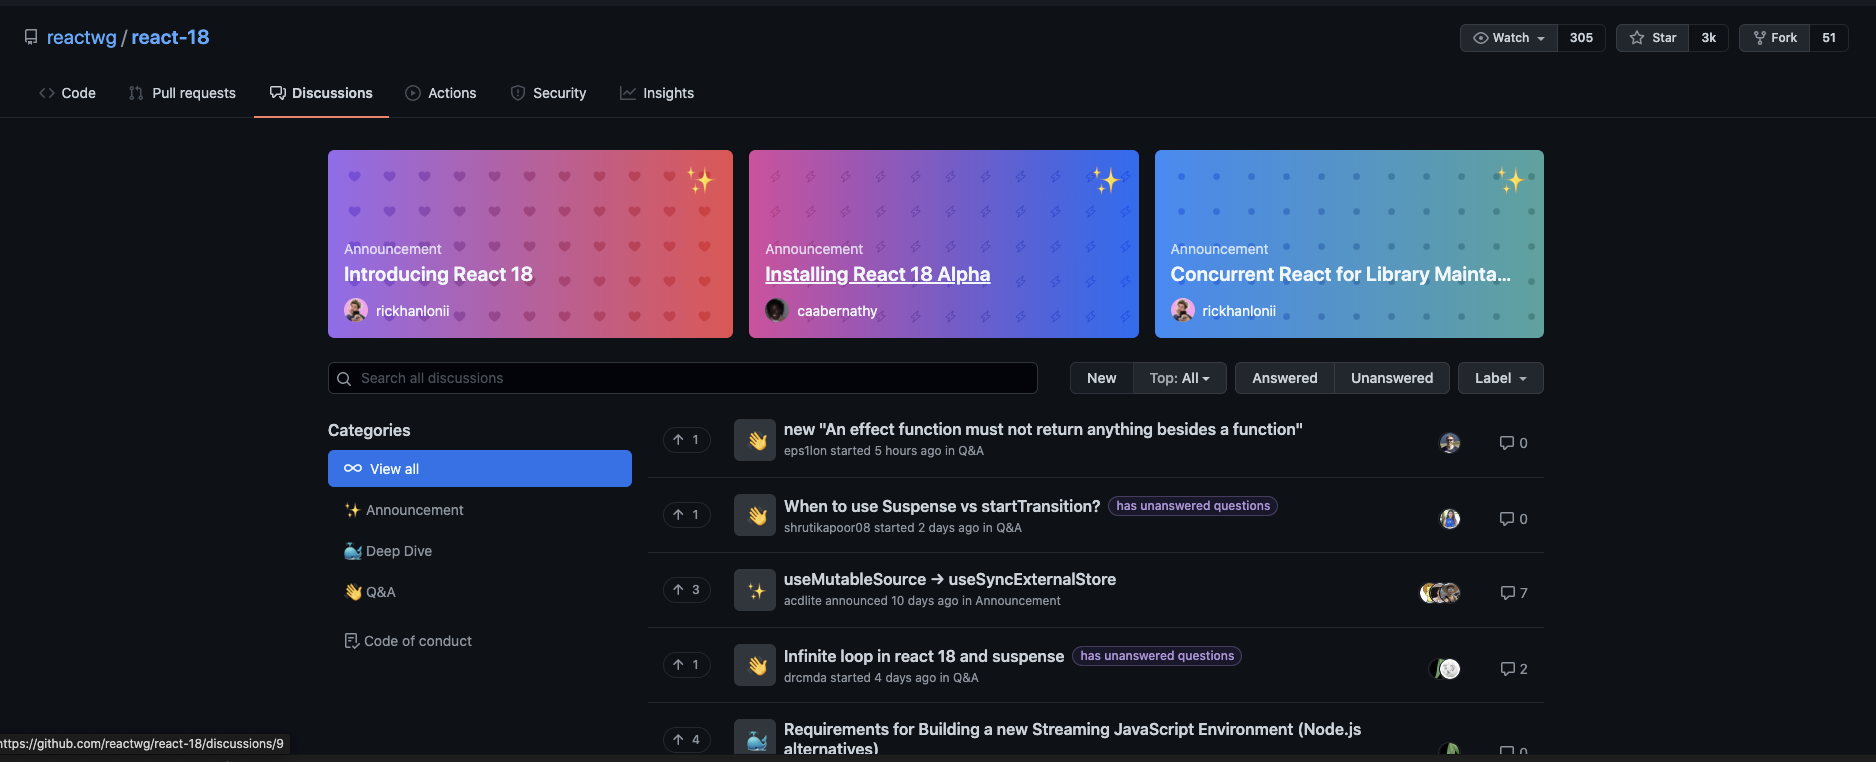Open useMutableSource → useSyncExternalStore discussion
This screenshot has height=762, width=1876.
pos(950,579)
